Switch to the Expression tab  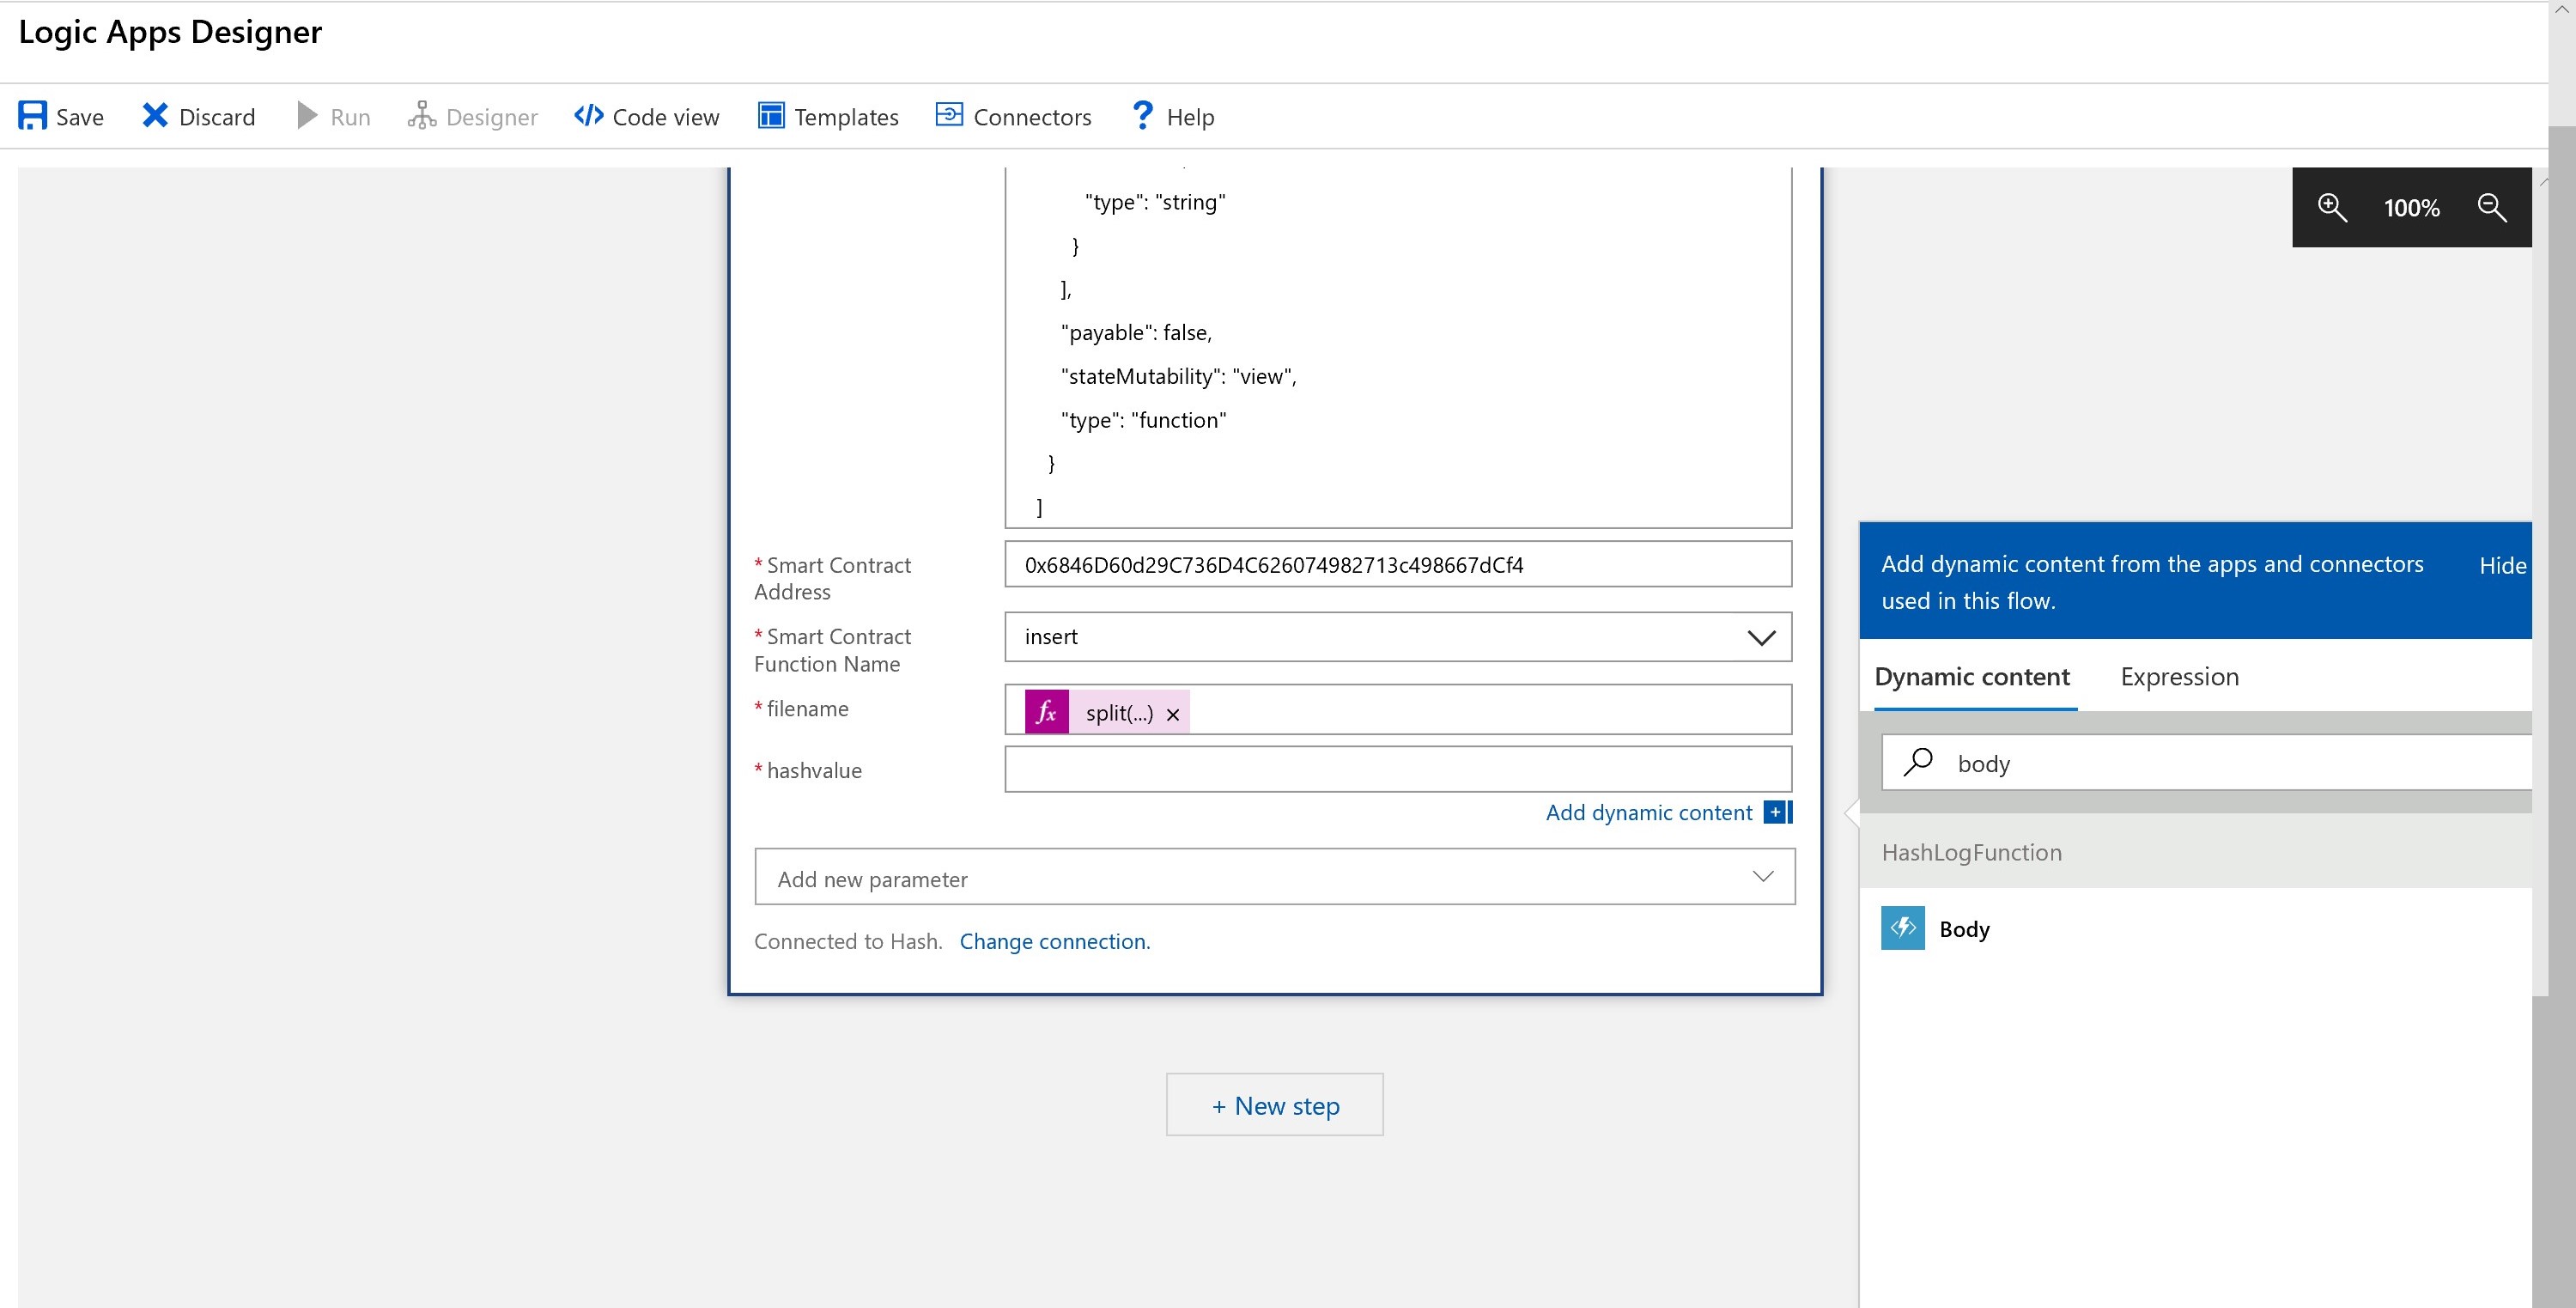pyautogui.click(x=2179, y=677)
